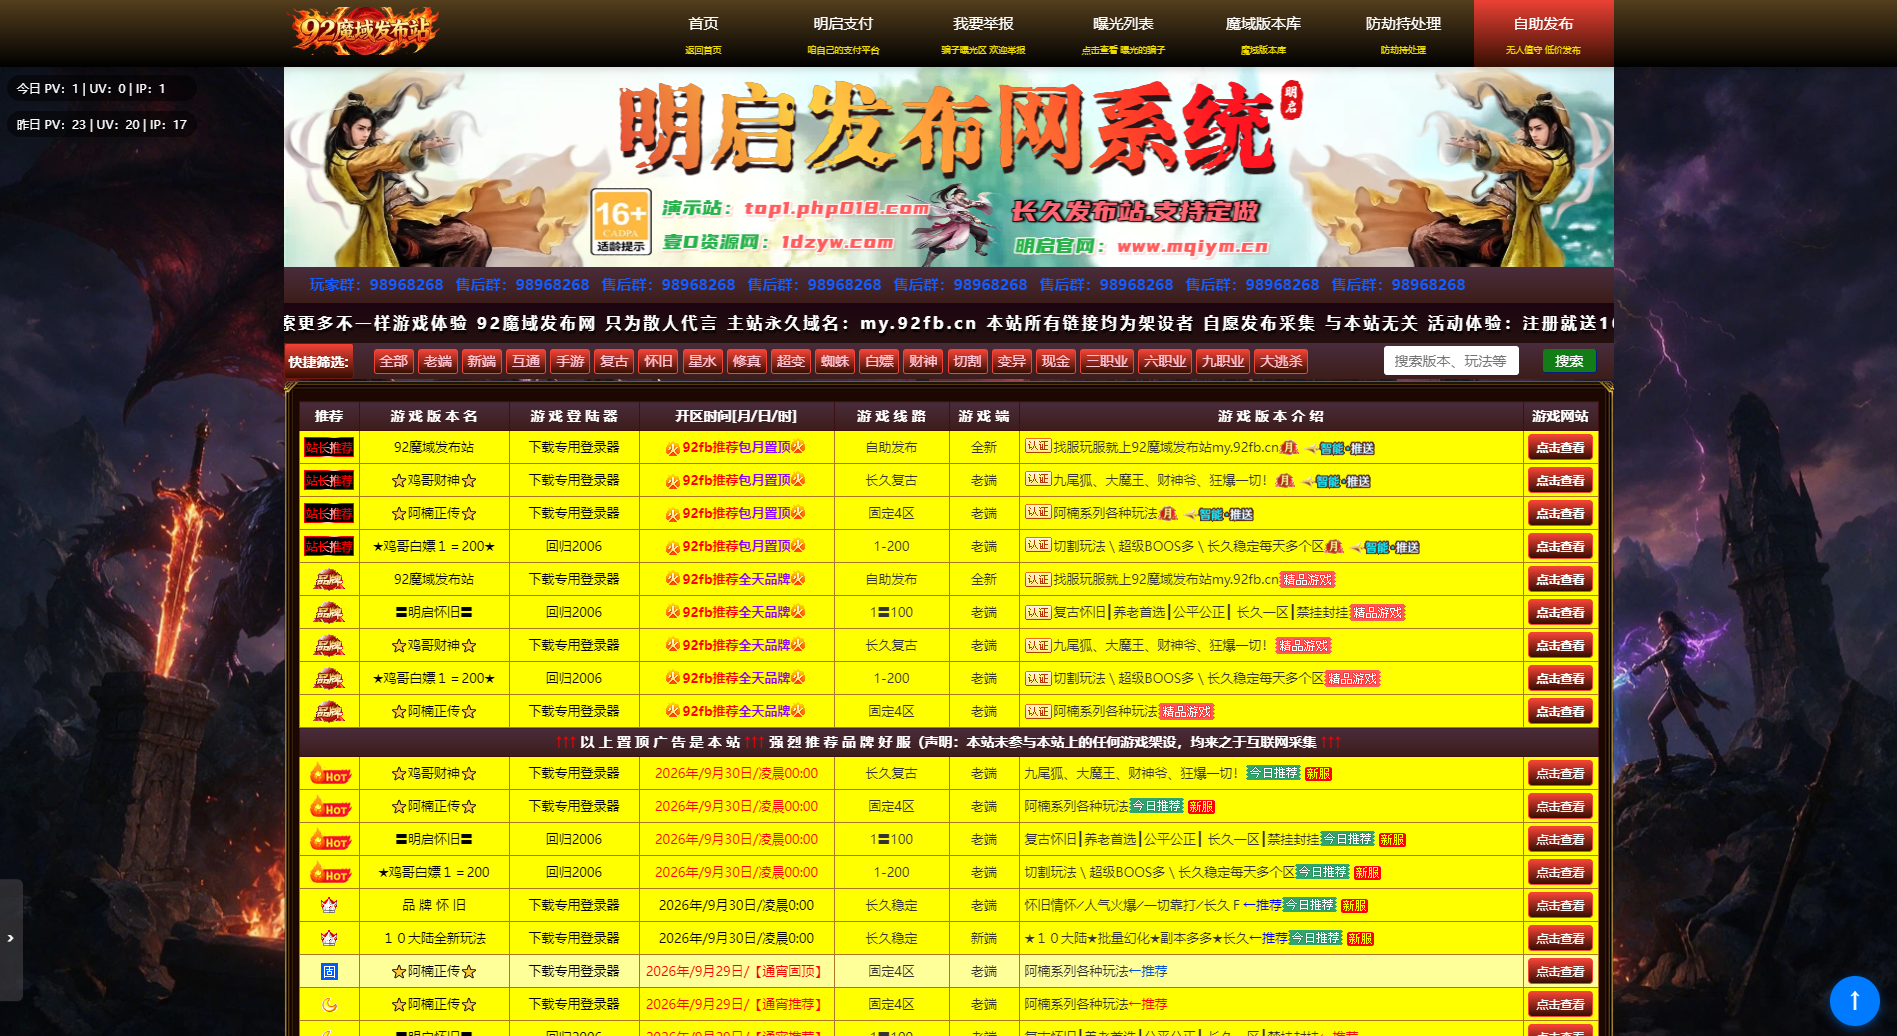Focus the 搜索版本、玩法等 search field
Viewport: 1897px width, 1036px height.
(1451, 361)
